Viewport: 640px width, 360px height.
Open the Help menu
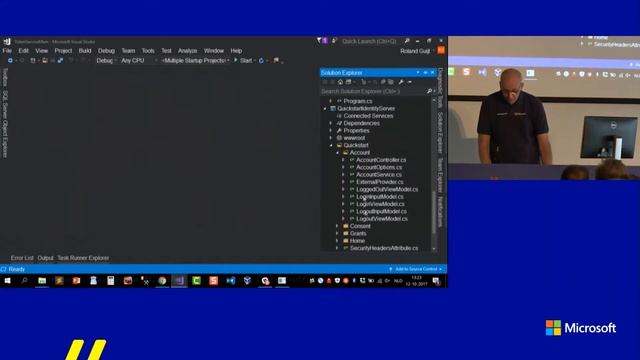(x=236, y=51)
